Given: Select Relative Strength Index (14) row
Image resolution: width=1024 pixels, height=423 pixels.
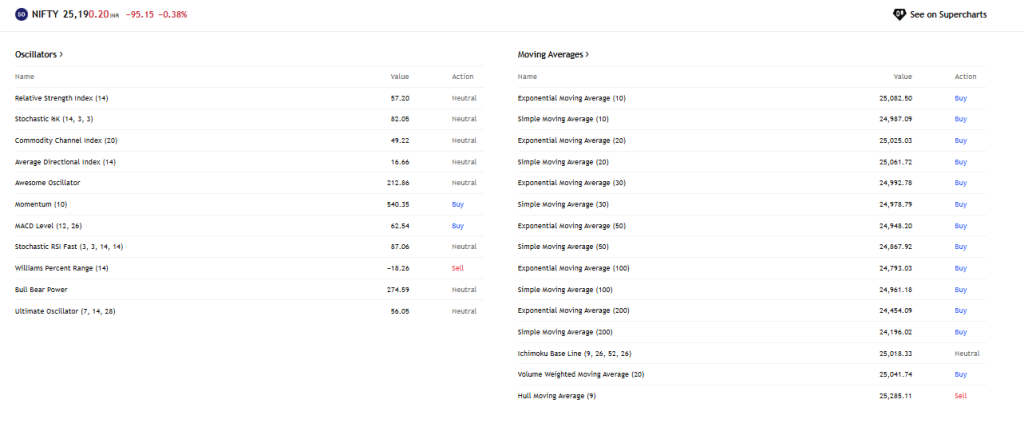Looking at the screenshot, I should [61, 98].
